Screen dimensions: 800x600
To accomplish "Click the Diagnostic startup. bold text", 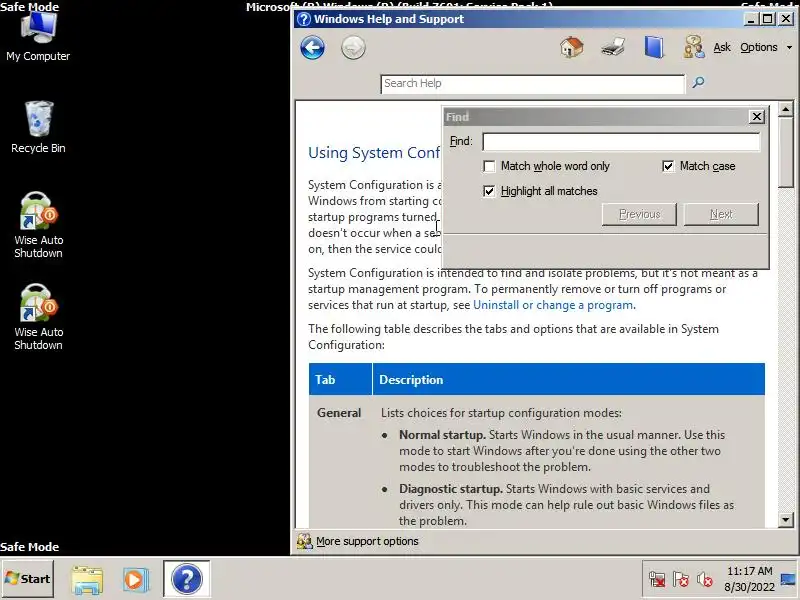I will click(x=450, y=489).
